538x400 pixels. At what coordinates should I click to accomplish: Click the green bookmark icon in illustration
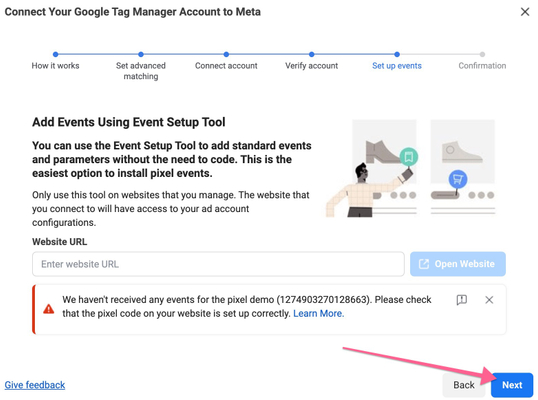point(409,157)
